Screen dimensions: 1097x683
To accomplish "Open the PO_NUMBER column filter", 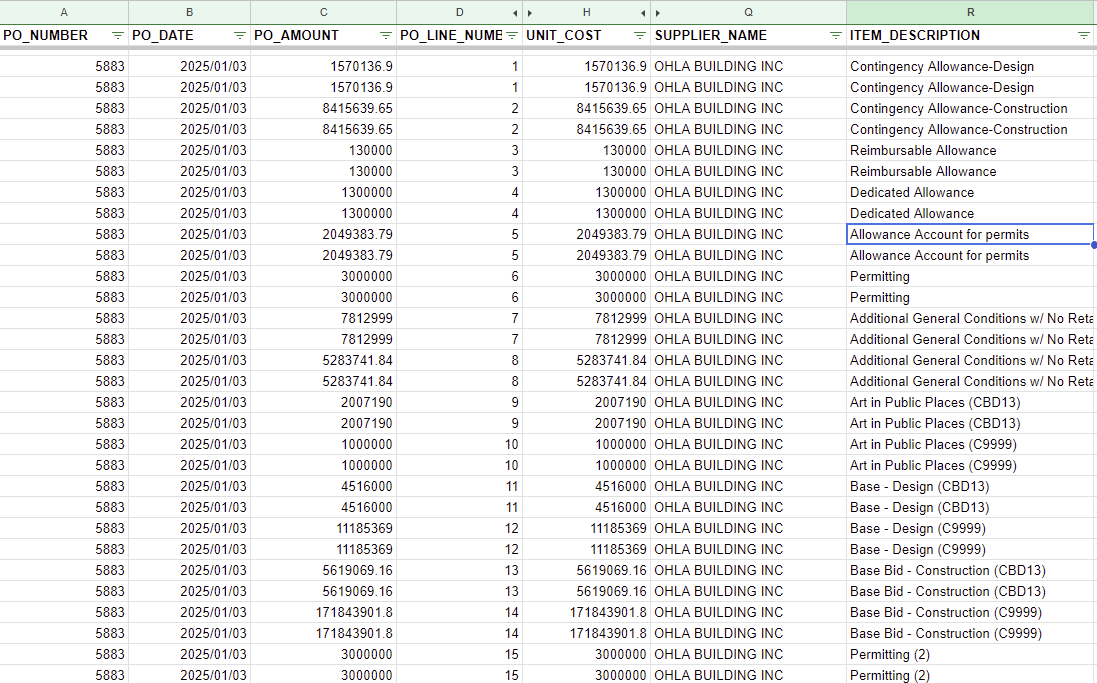I will (118, 35).
